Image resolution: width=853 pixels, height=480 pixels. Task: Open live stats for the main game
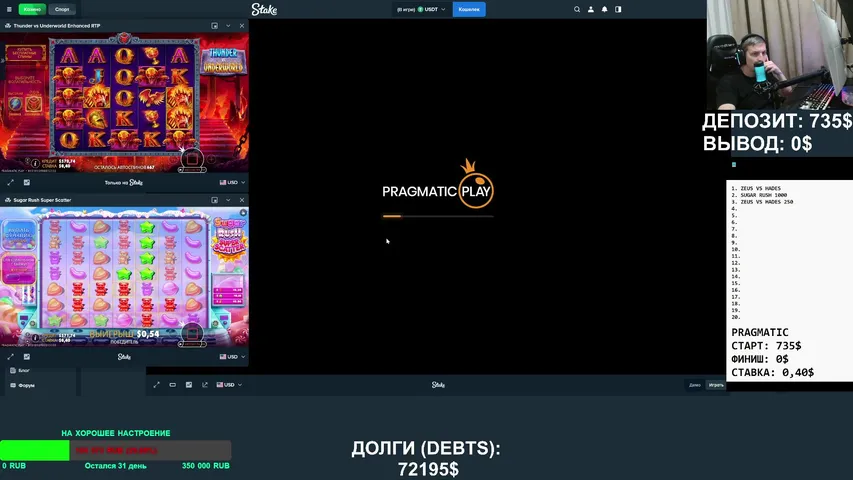[x=189, y=385]
